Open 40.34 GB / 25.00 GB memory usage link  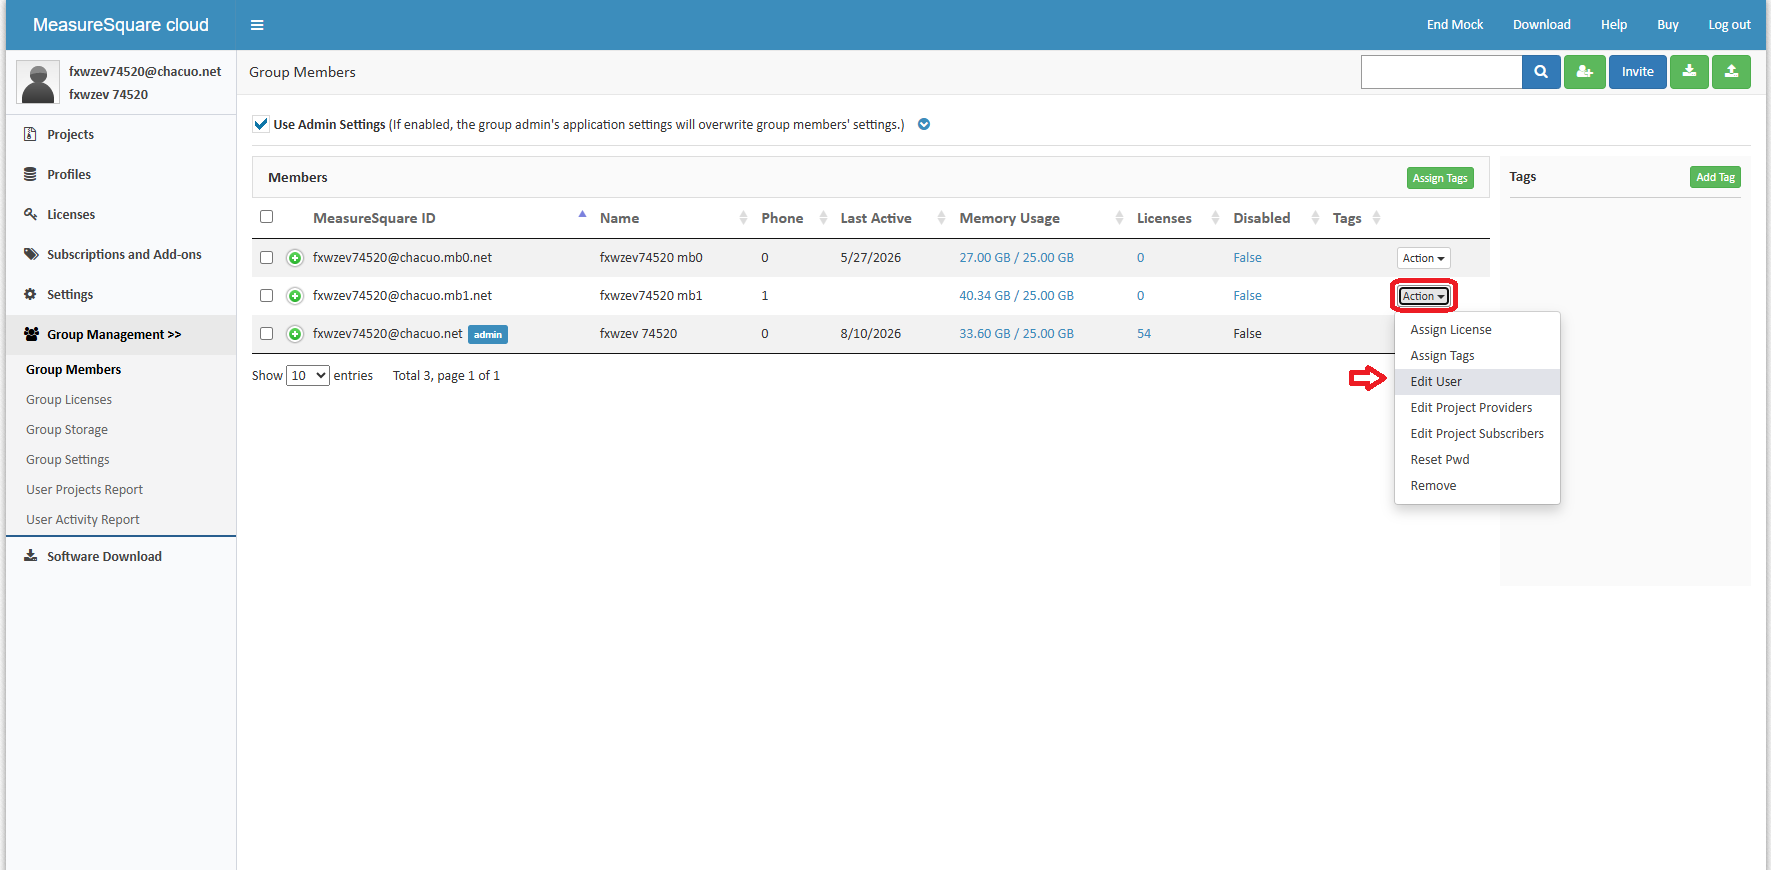point(1016,296)
